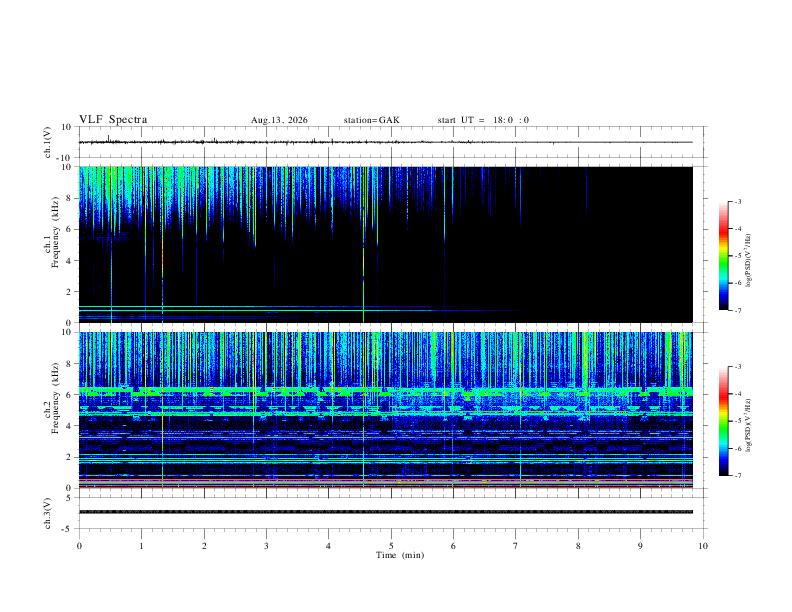Click the ch.3(V) waveform band
The width and height of the screenshot is (792, 612).
point(385,512)
